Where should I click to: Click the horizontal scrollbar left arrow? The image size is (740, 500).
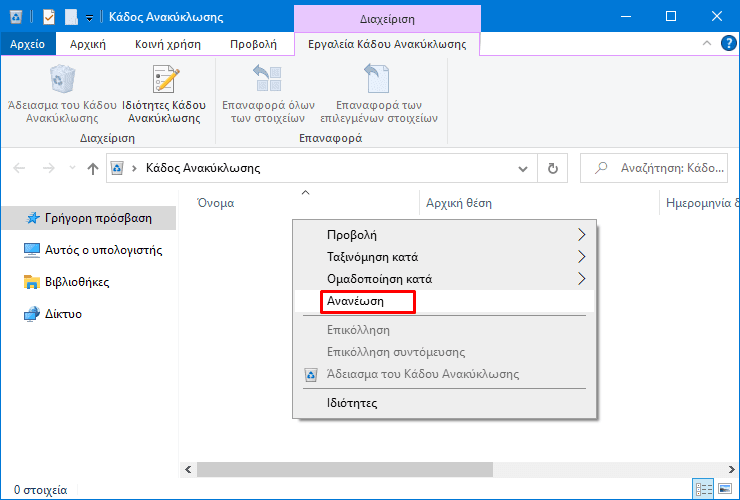coord(188,469)
